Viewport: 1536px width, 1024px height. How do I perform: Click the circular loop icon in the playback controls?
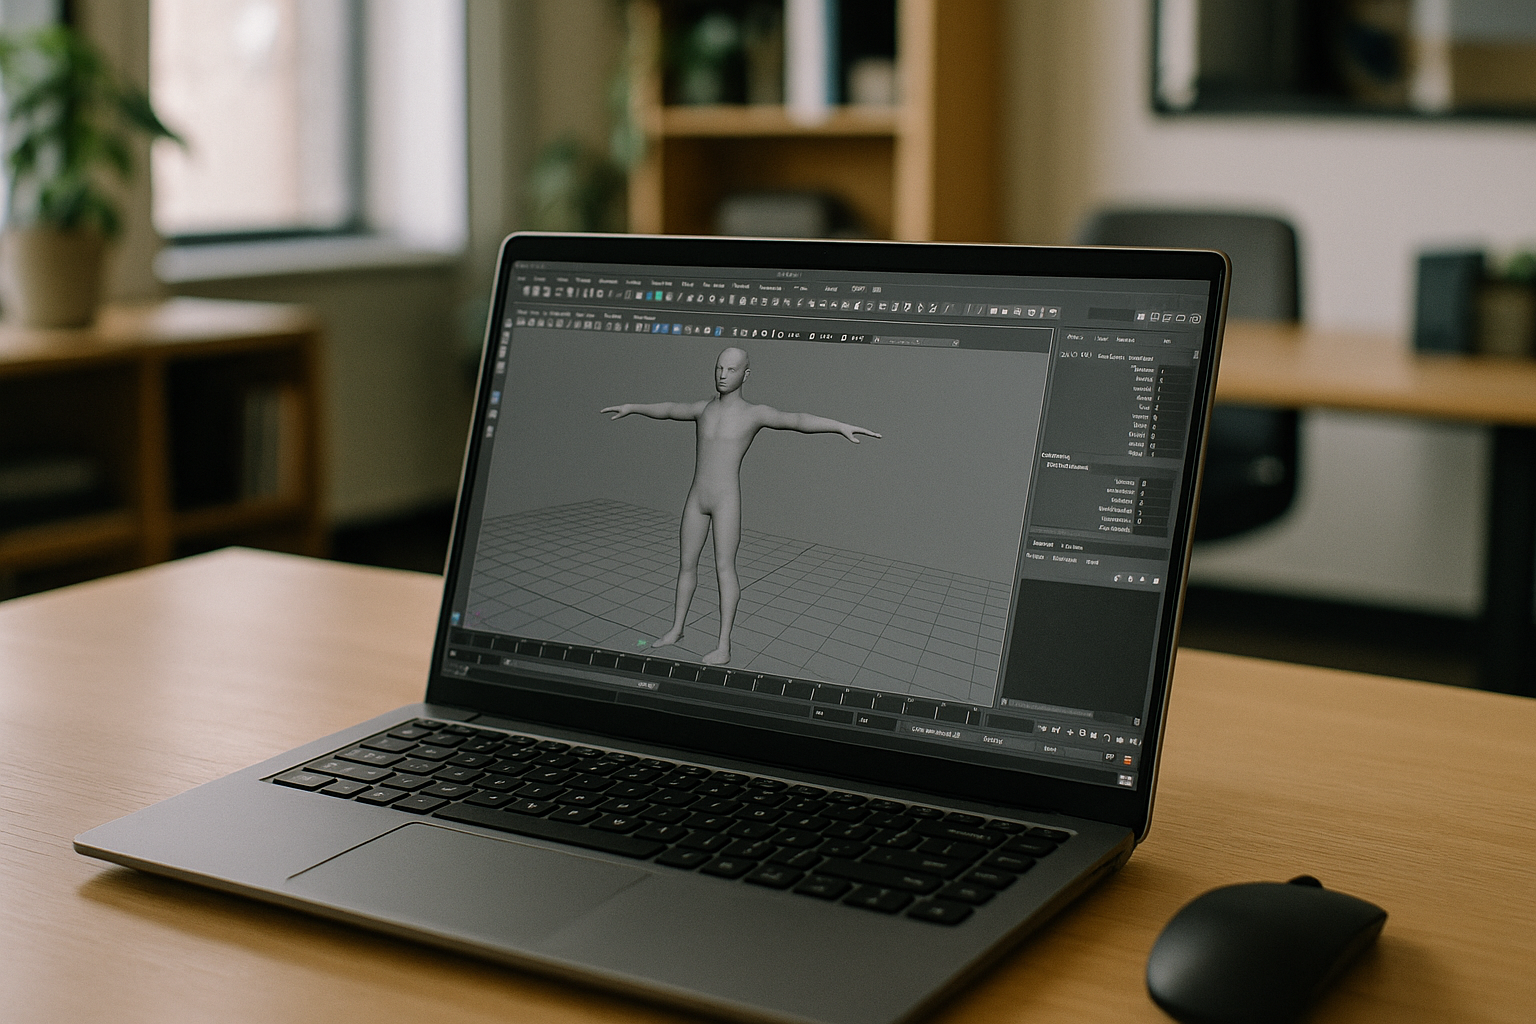[x=1107, y=738]
